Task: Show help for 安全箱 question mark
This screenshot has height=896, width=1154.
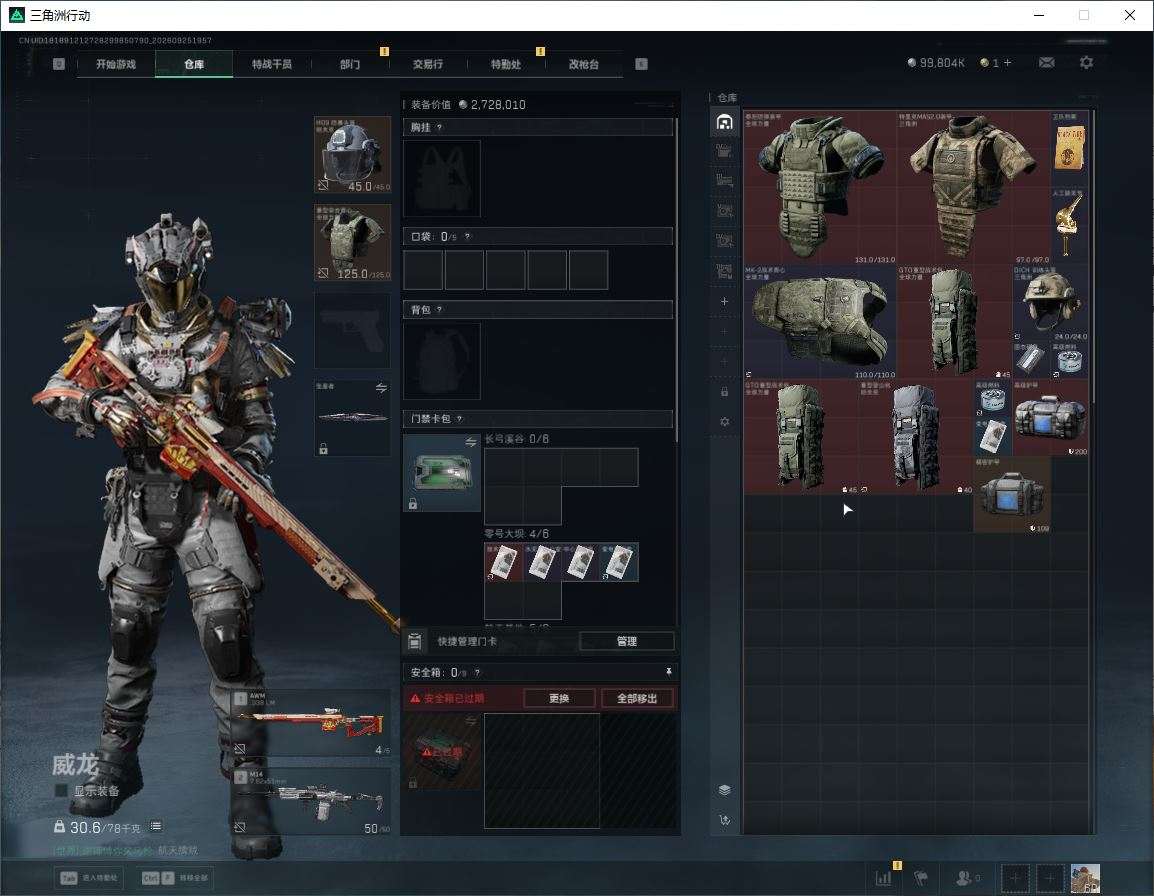Action: (477, 672)
